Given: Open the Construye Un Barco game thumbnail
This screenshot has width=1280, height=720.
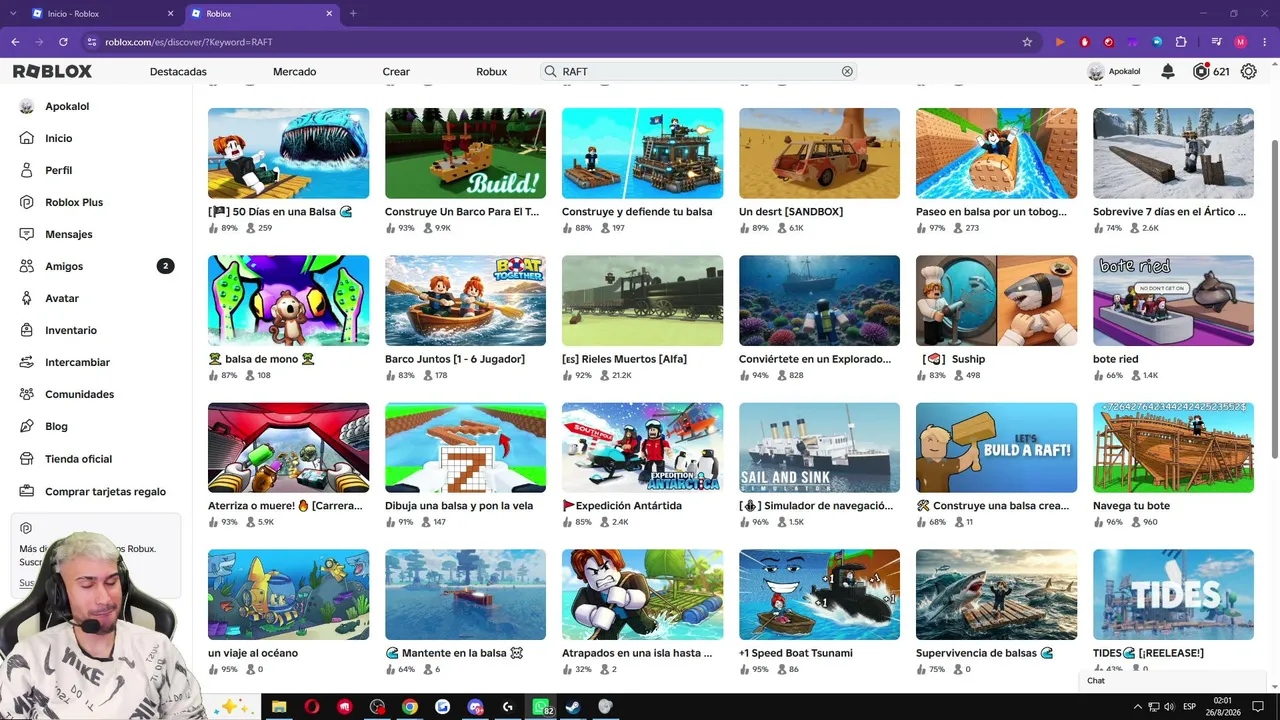Looking at the screenshot, I should click(x=465, y=153).
